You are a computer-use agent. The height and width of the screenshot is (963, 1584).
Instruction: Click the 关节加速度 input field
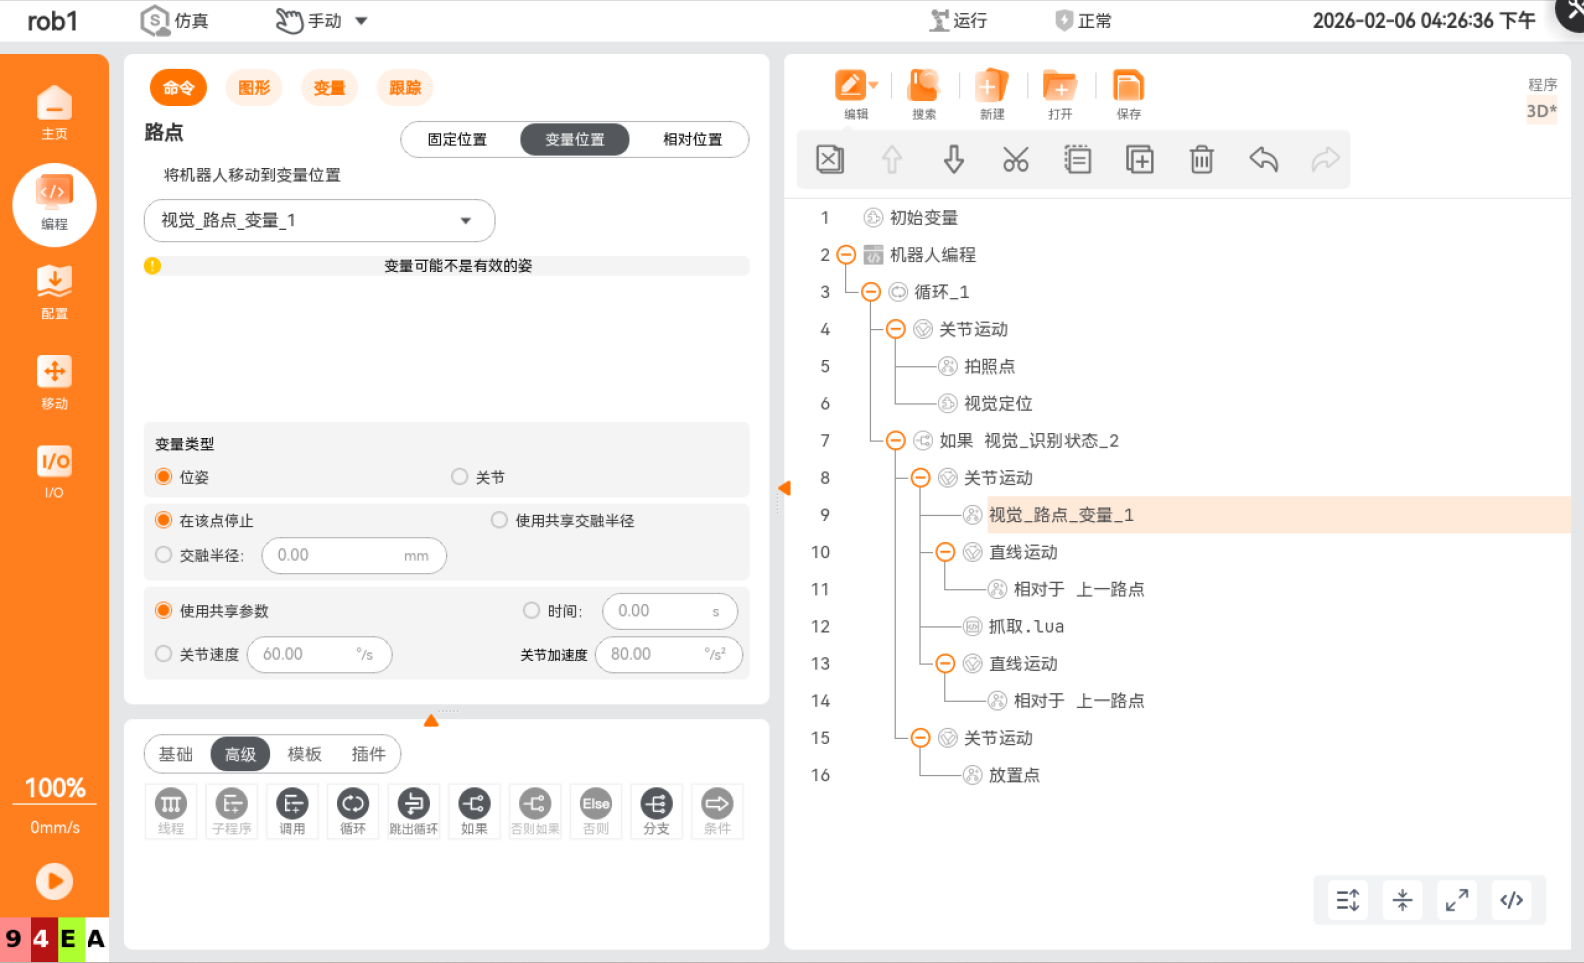[x=655, y=655]
